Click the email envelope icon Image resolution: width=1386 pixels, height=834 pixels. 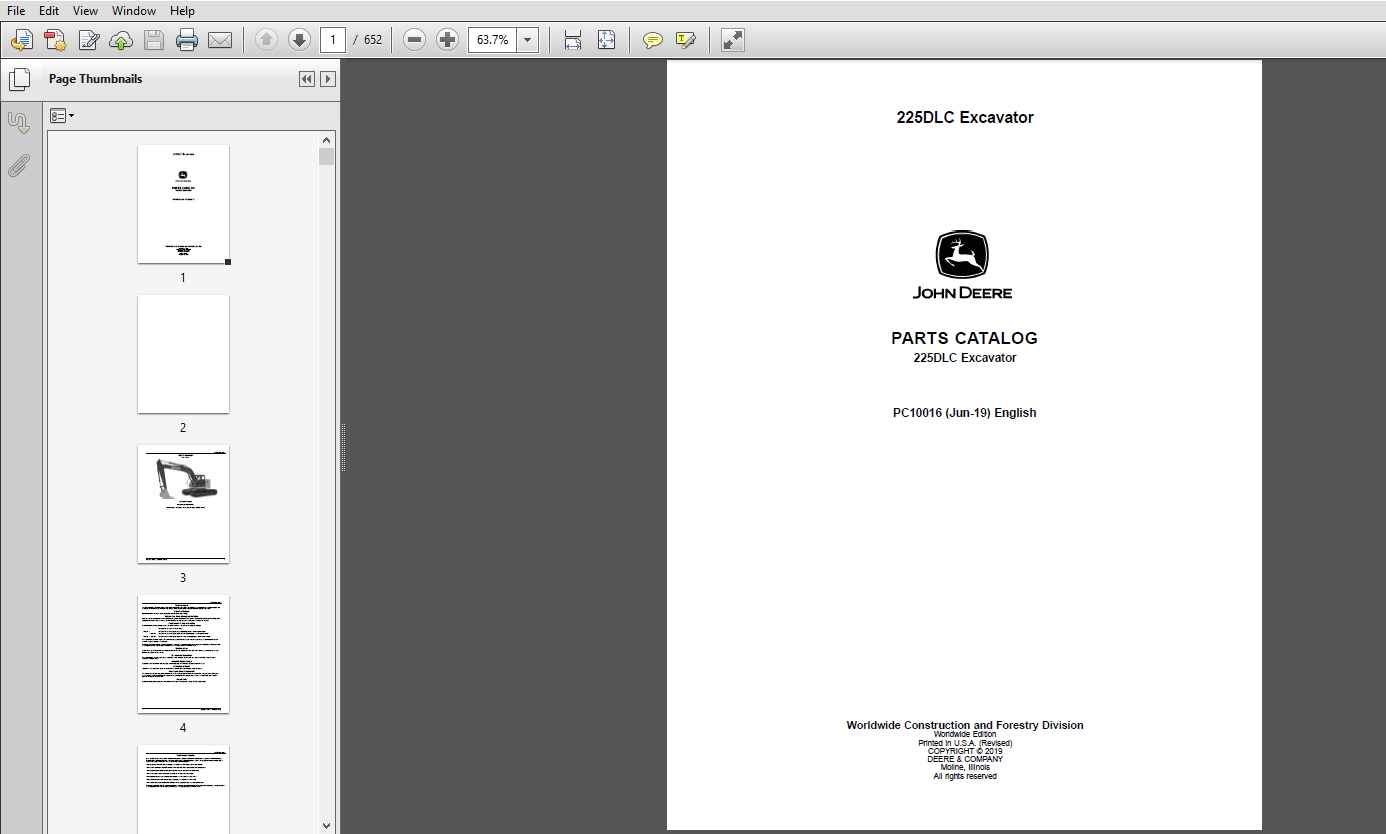click(x=219, y=40)
